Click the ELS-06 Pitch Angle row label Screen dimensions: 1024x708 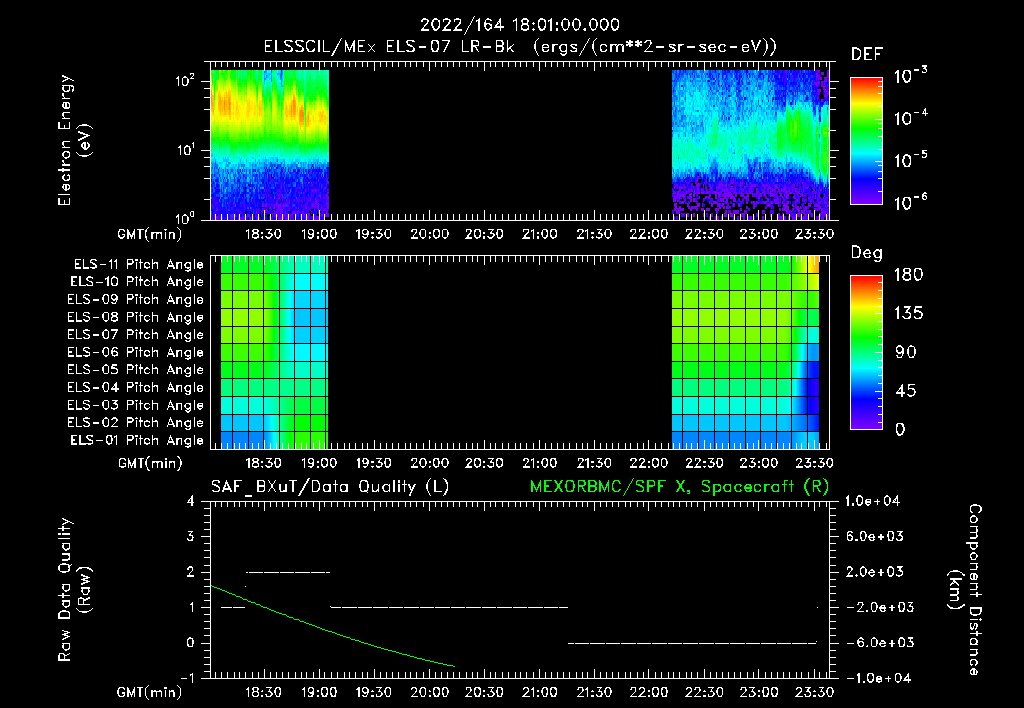click(x=136, y=353)
